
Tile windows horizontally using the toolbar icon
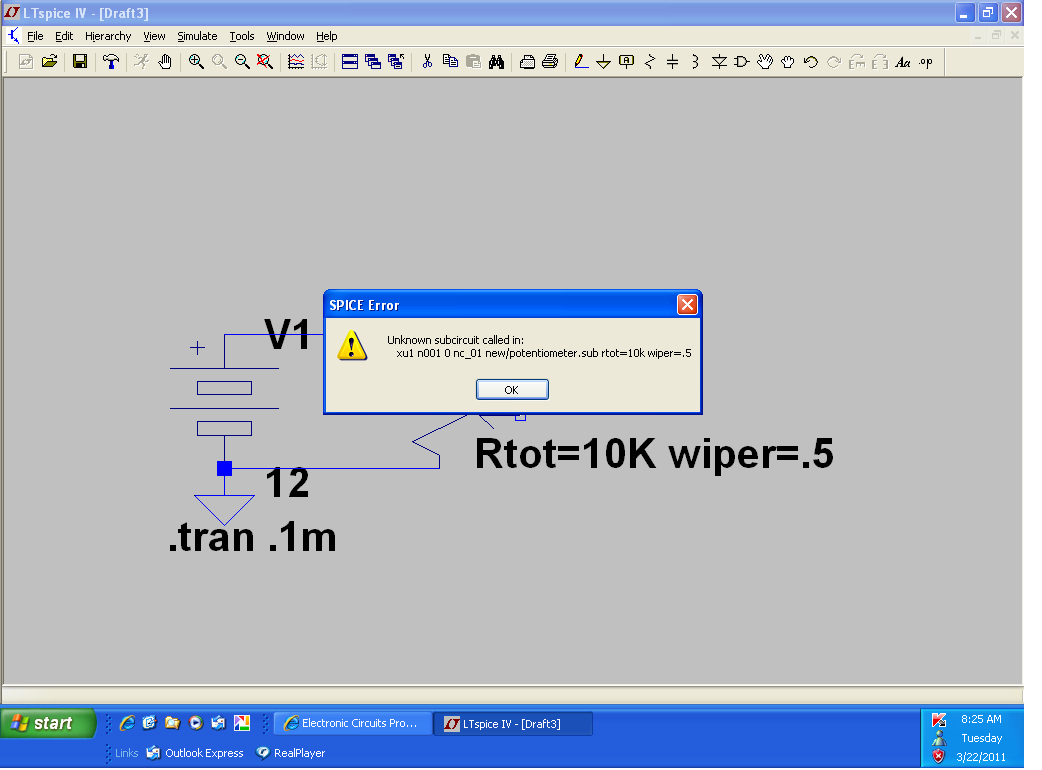pyautogui.click(x=350, y=62)
